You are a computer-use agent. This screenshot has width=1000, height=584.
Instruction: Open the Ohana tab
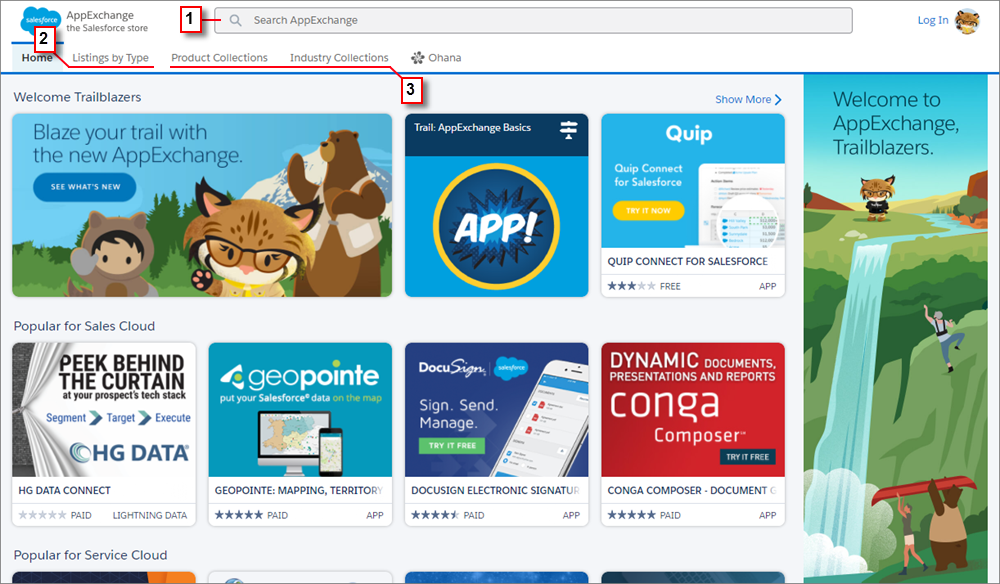coord(436,57)
